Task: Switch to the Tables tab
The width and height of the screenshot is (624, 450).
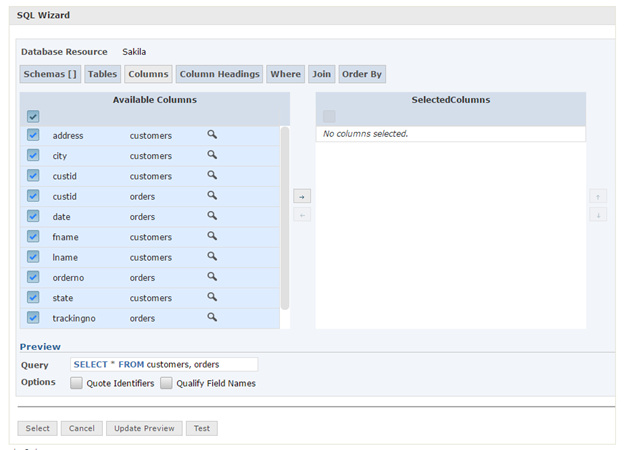Action: 103,74
